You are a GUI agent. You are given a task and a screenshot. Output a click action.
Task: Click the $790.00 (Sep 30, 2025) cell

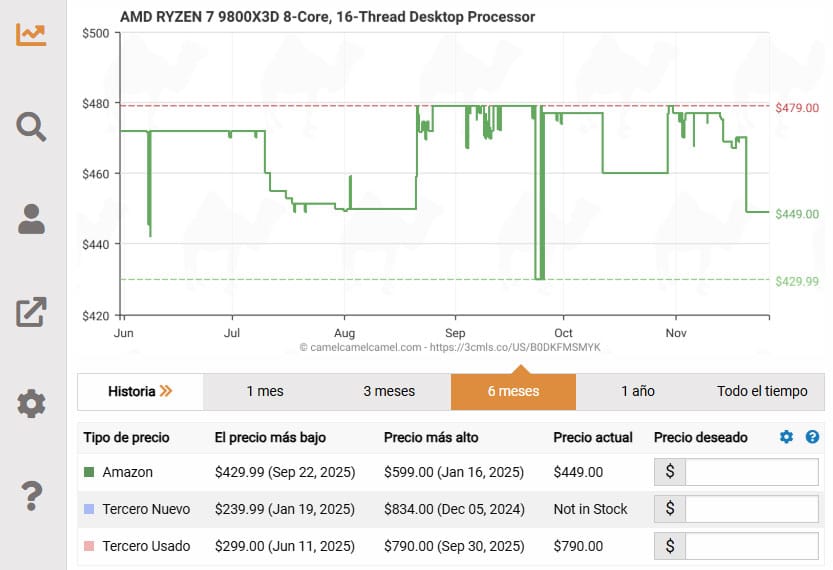[x=454, y=547]
